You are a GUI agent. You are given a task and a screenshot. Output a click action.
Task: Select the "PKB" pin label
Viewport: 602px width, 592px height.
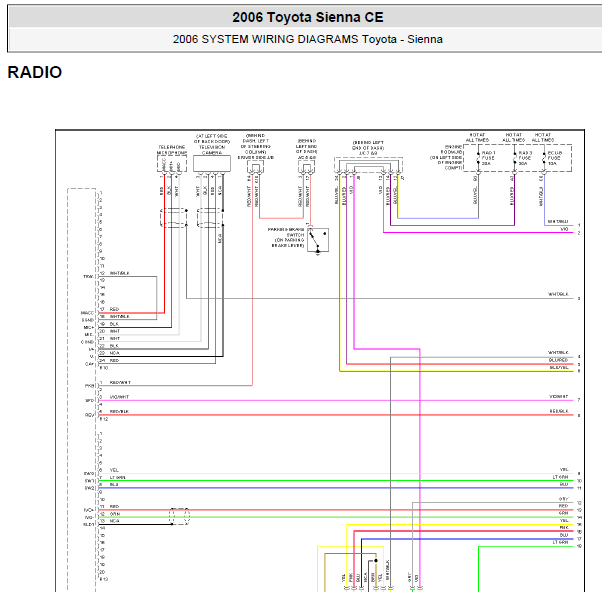pyautogui.click(x=90, y=386)
